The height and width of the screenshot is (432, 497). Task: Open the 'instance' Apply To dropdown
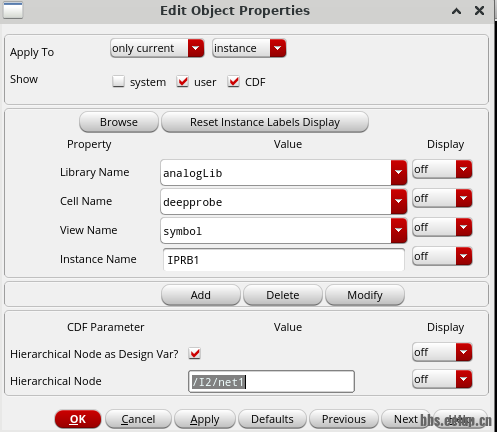coord(249,48)
